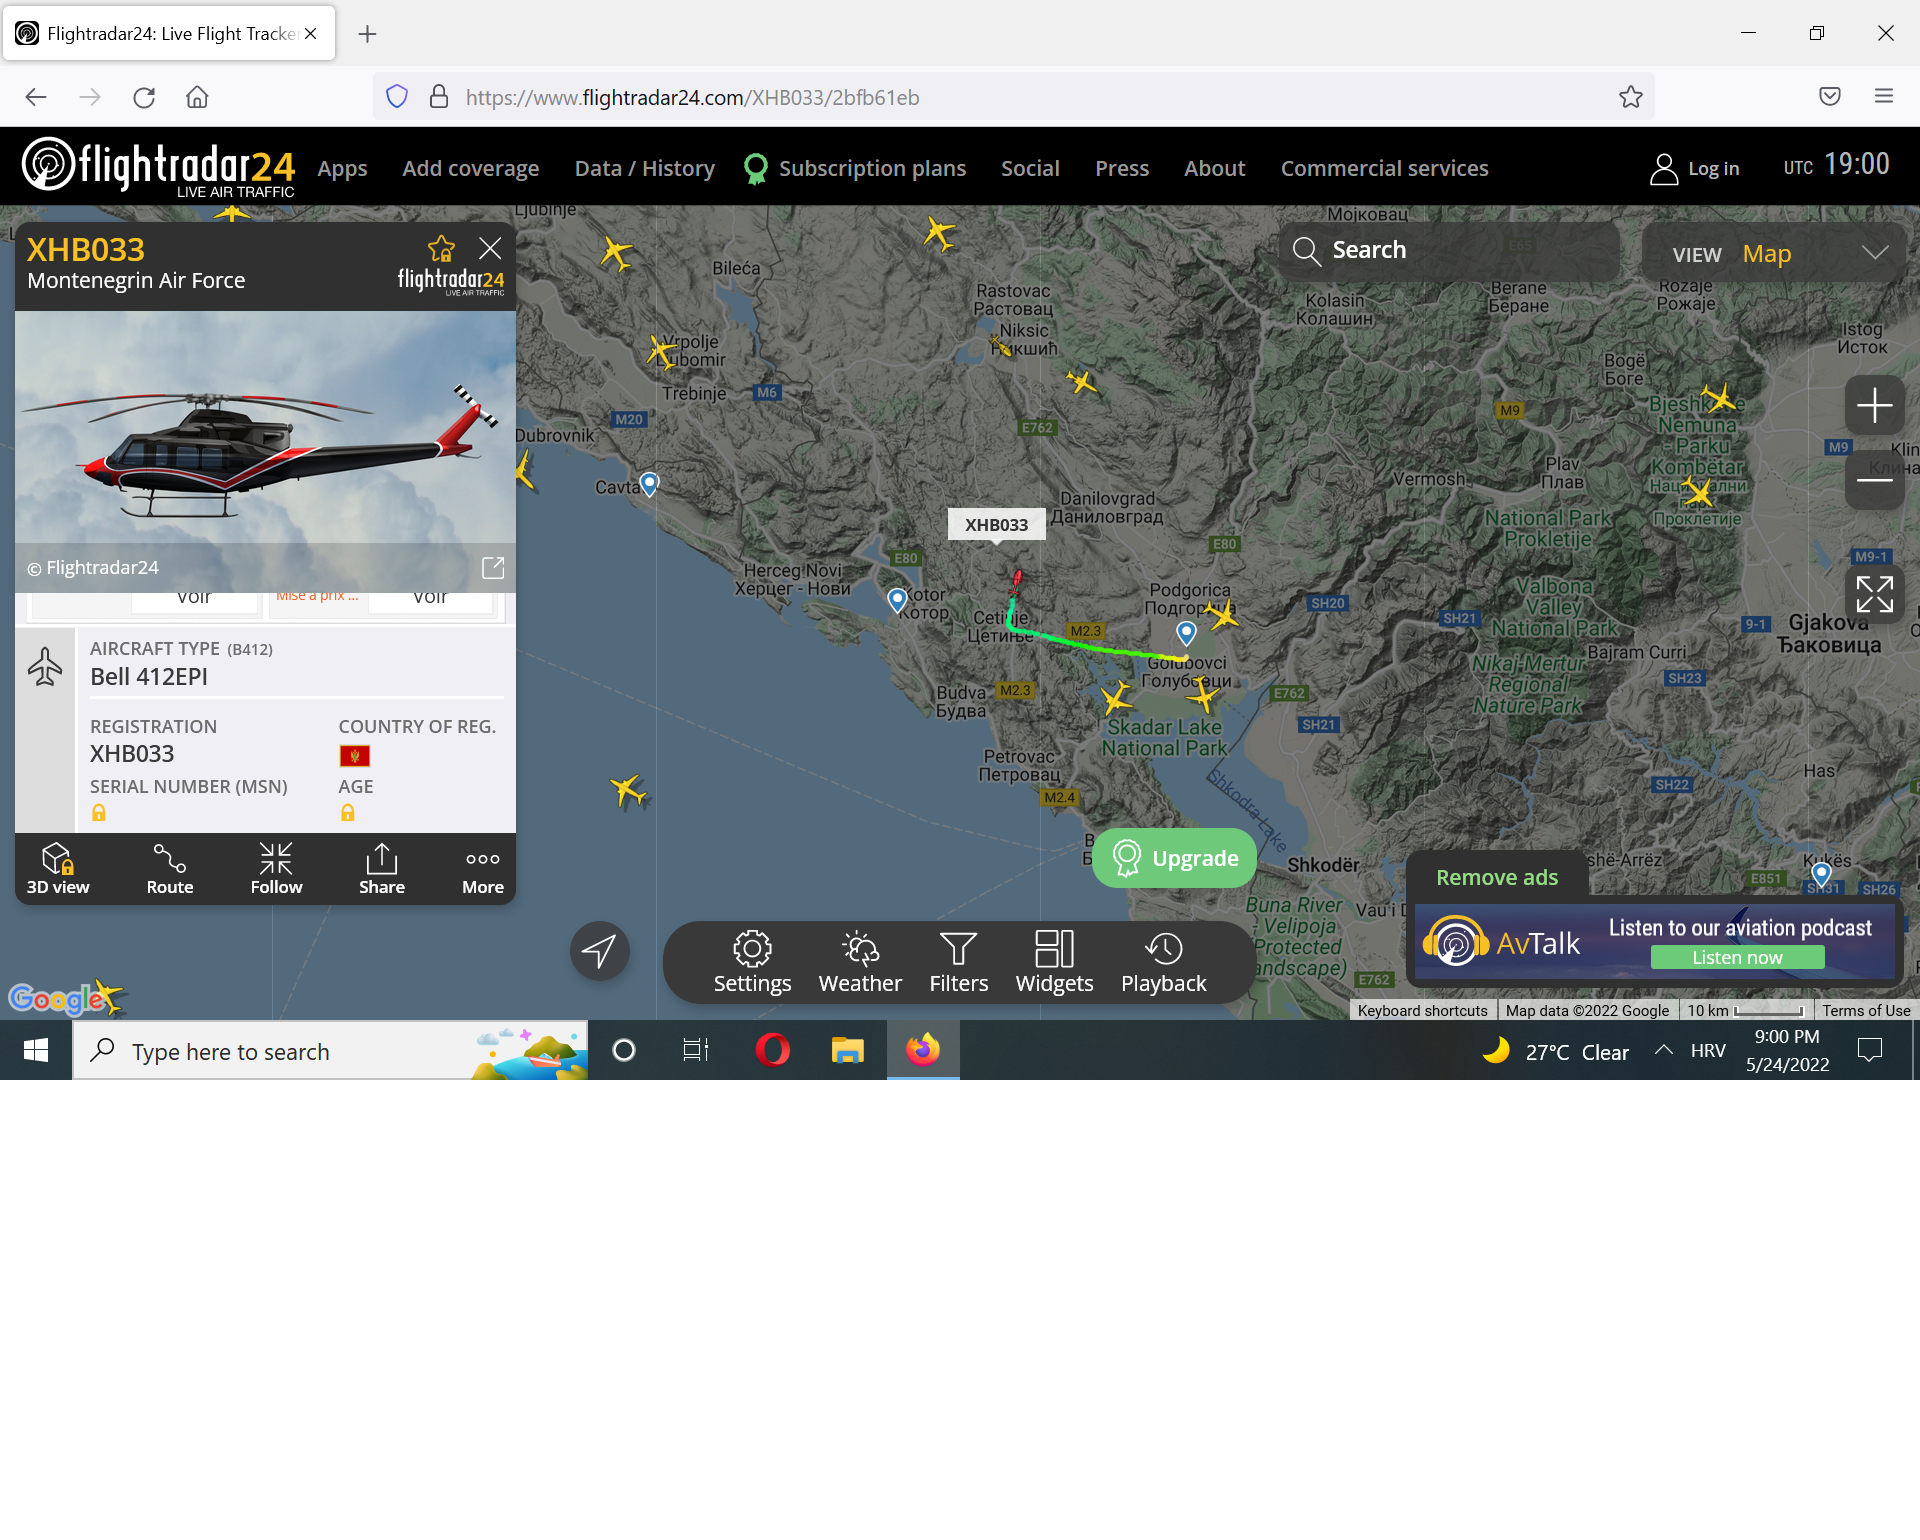Click the helicopter photo thumbnail
The height and width of the screenshot is (1540, 1920).
265,450
